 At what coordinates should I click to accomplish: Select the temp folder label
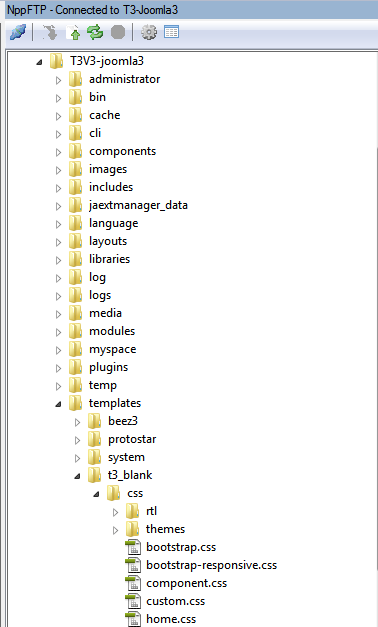(103, 385)
